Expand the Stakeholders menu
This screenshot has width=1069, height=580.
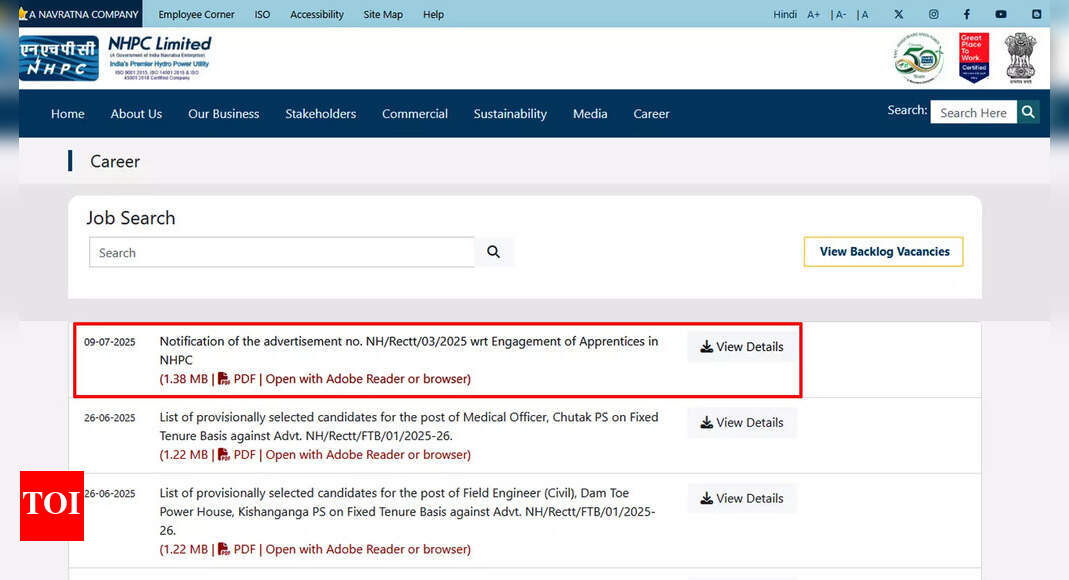(x=320, y=114)
